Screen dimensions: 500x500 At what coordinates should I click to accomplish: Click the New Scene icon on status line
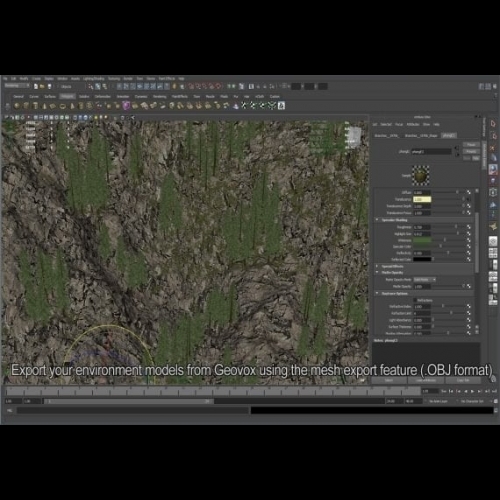click(x=36, y=86)
